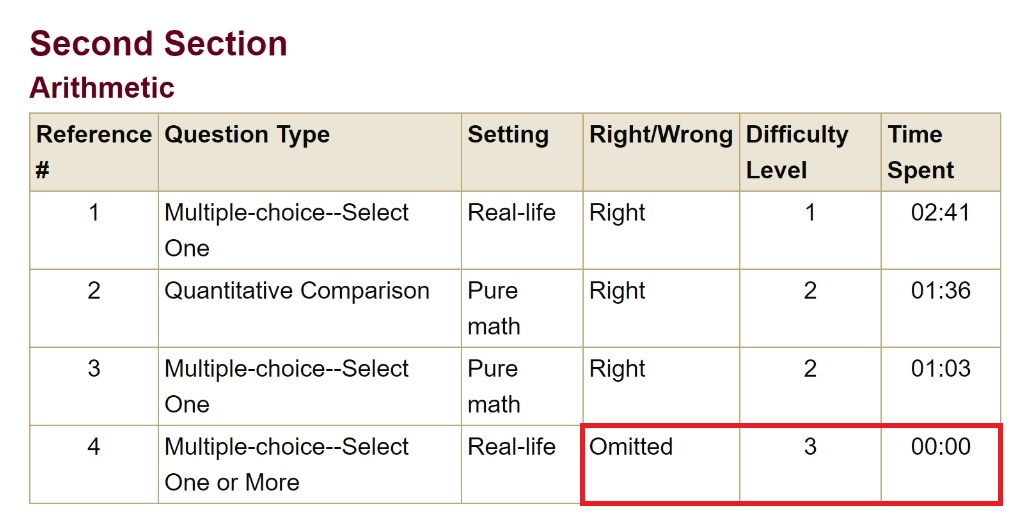The image size is (1019, 528).
Task: Click the "Setting" column header
Action: 508,135
